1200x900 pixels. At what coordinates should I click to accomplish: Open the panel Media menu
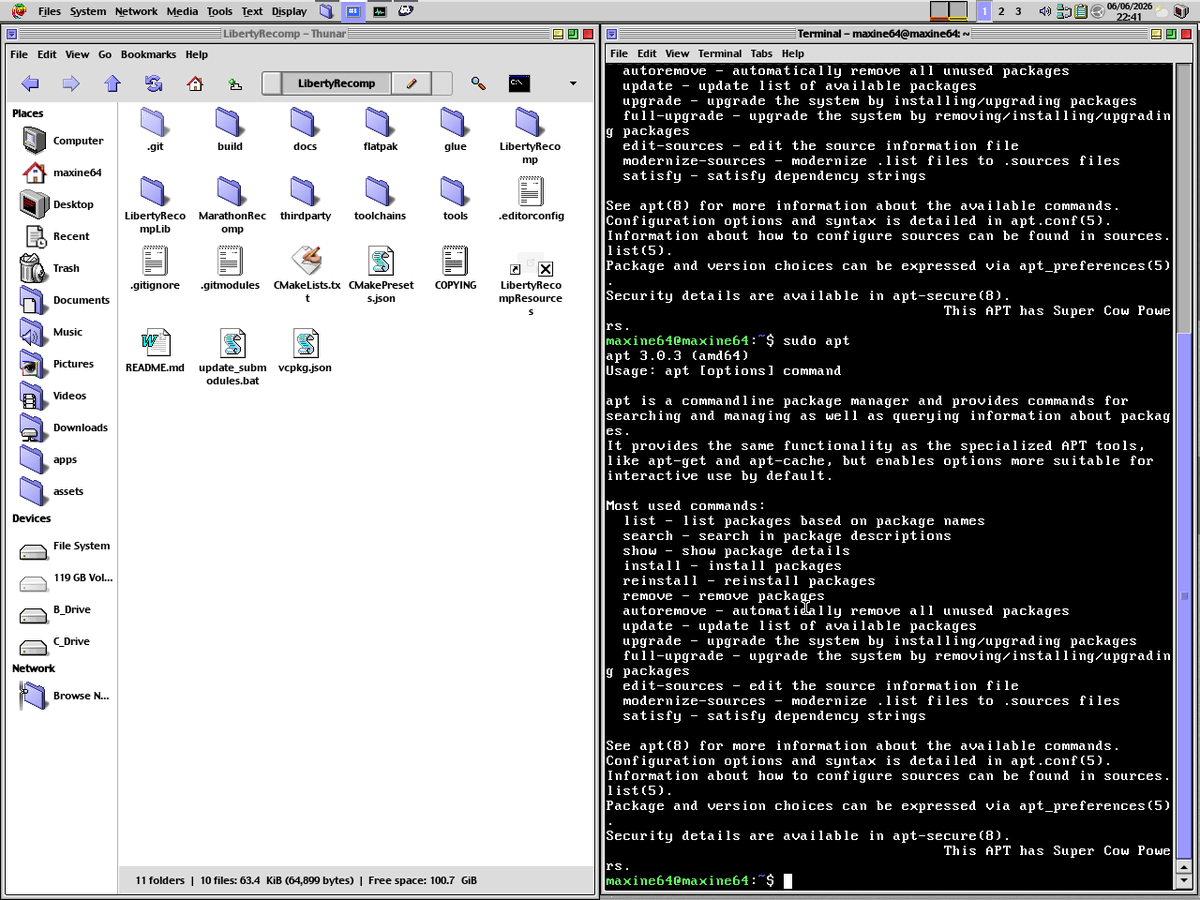coord(182,11)
